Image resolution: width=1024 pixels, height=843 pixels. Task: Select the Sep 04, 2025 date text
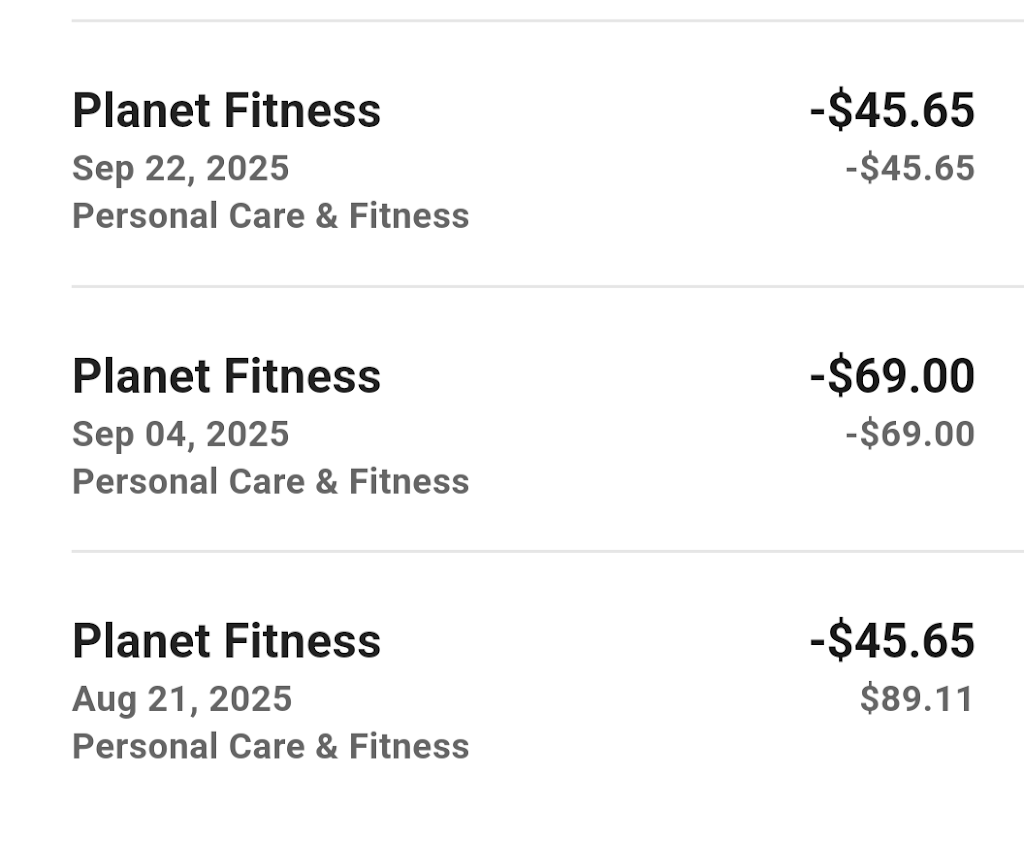tap(180, 434)
